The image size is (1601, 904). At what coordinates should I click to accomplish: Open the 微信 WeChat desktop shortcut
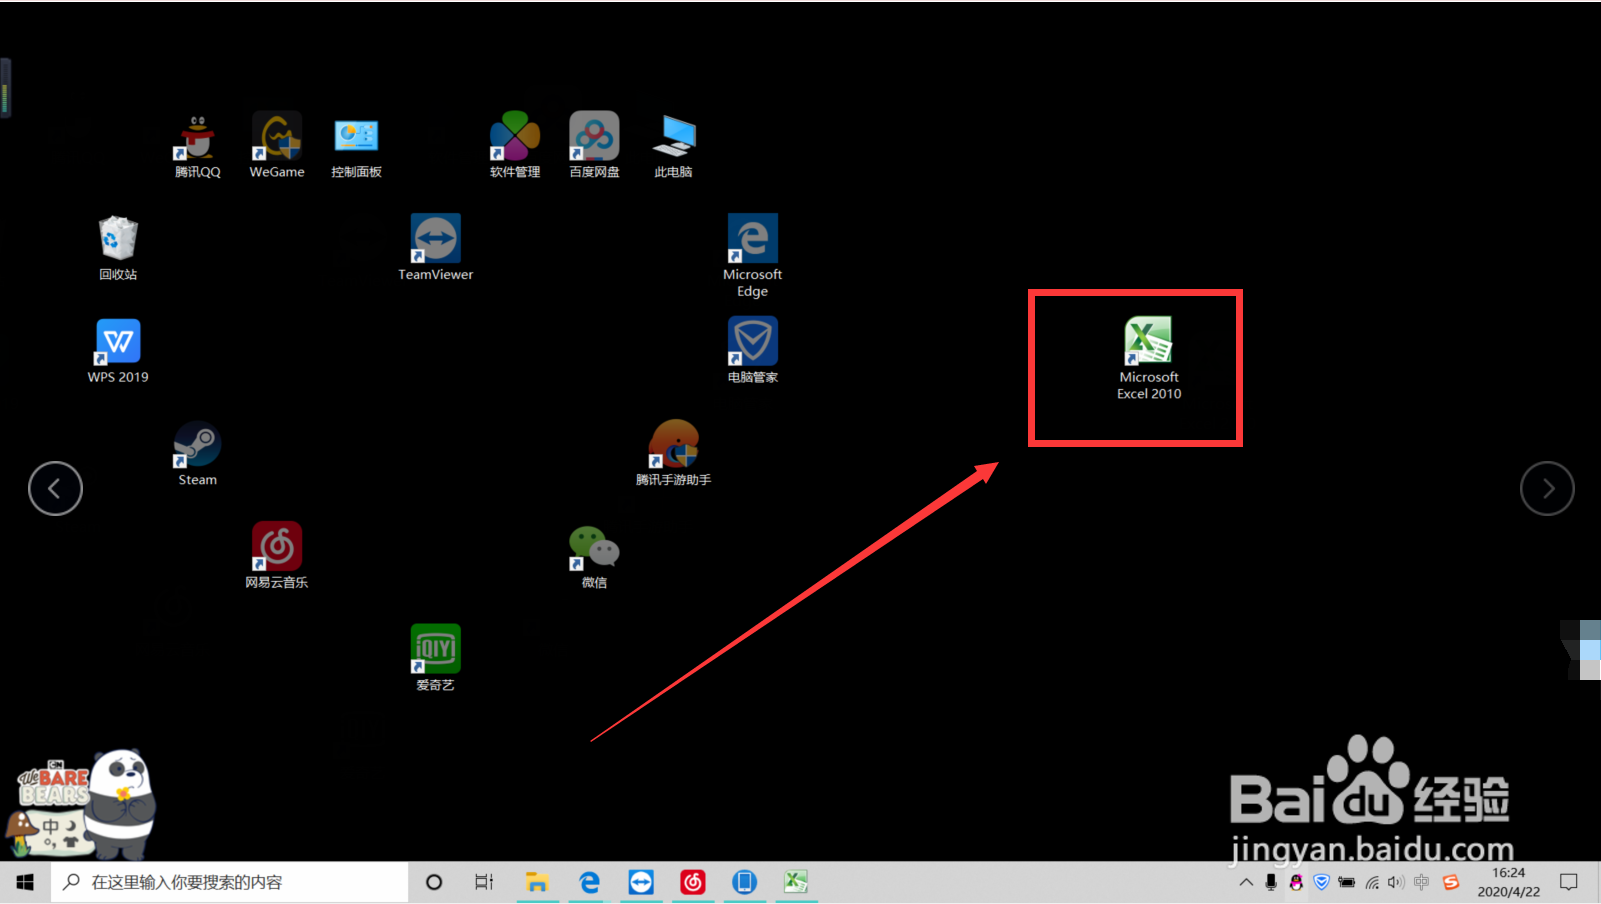(x=594, y=556)
